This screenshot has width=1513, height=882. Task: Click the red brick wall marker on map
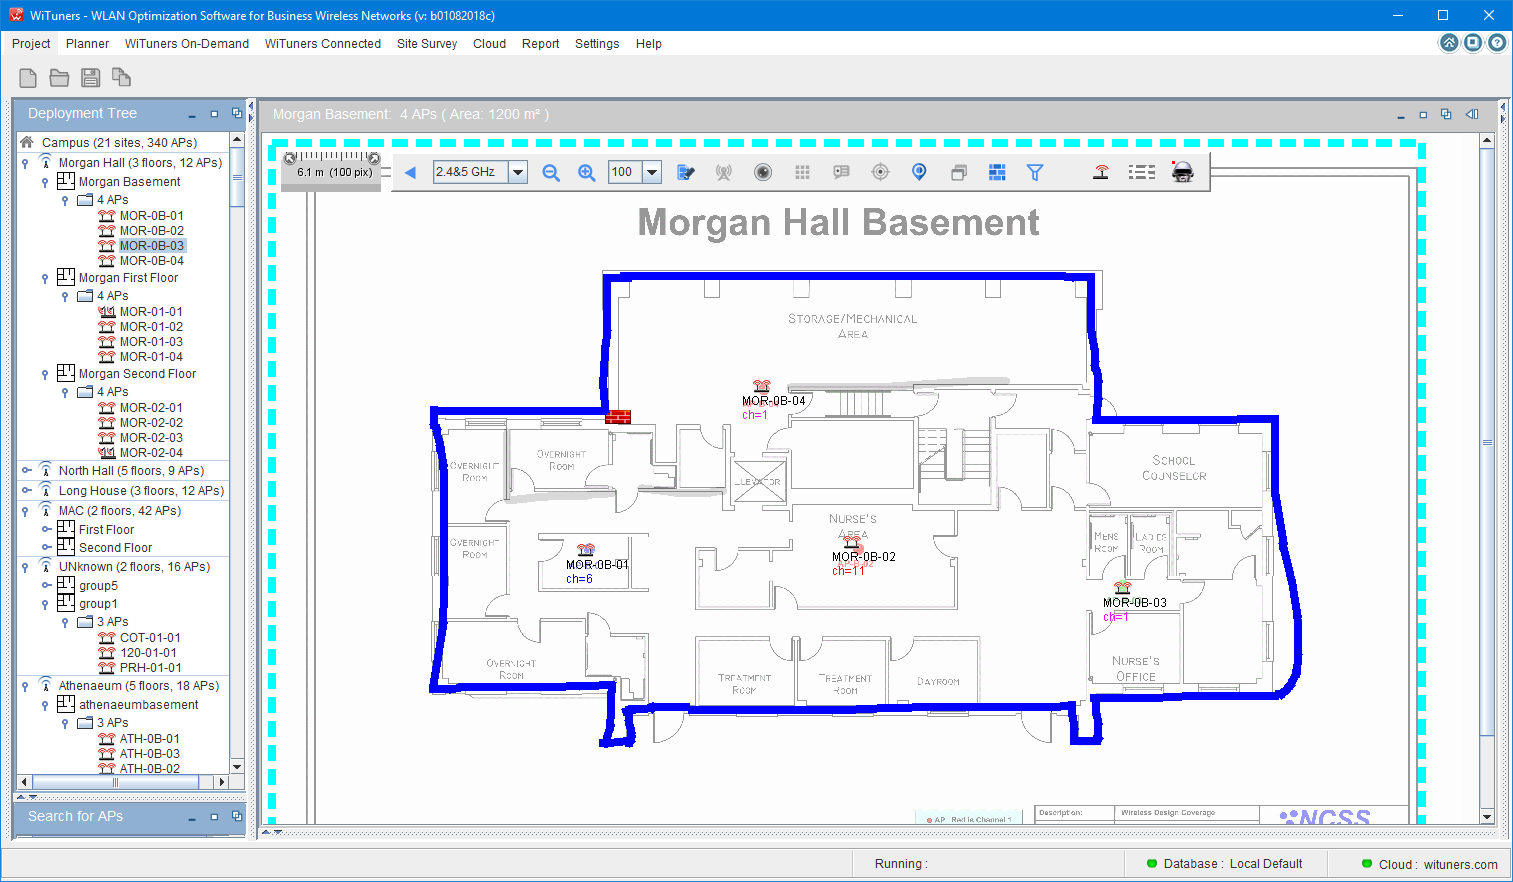[618, 417]
